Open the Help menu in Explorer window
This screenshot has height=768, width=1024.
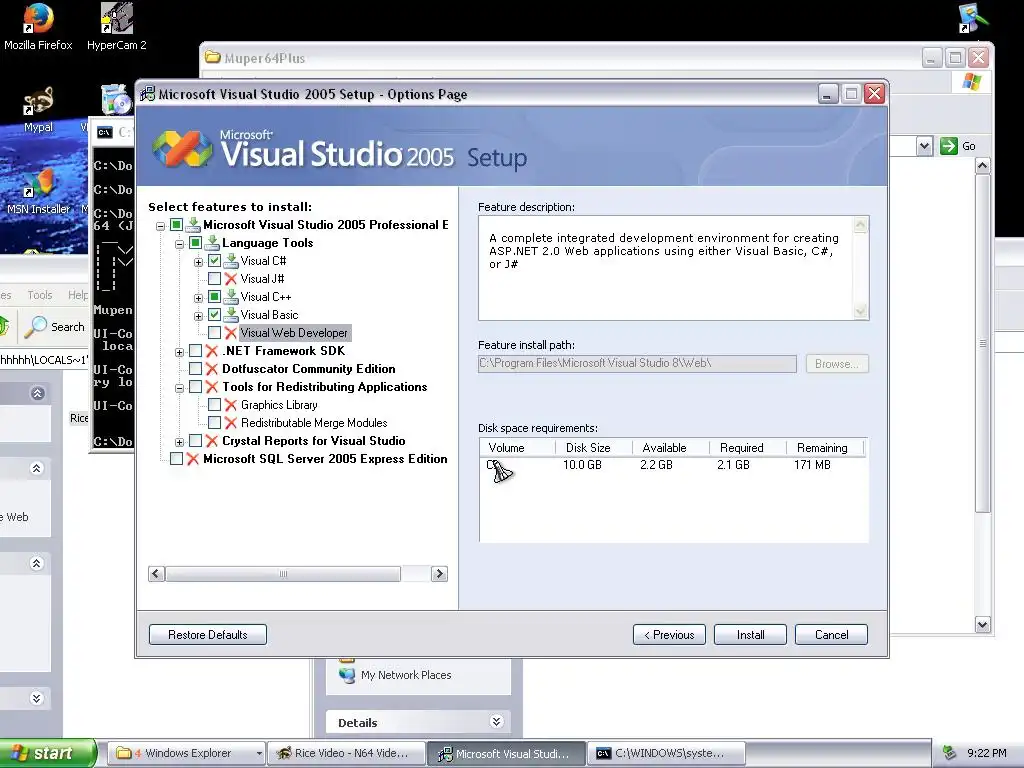pyautogui.click(x=78, y=295)
